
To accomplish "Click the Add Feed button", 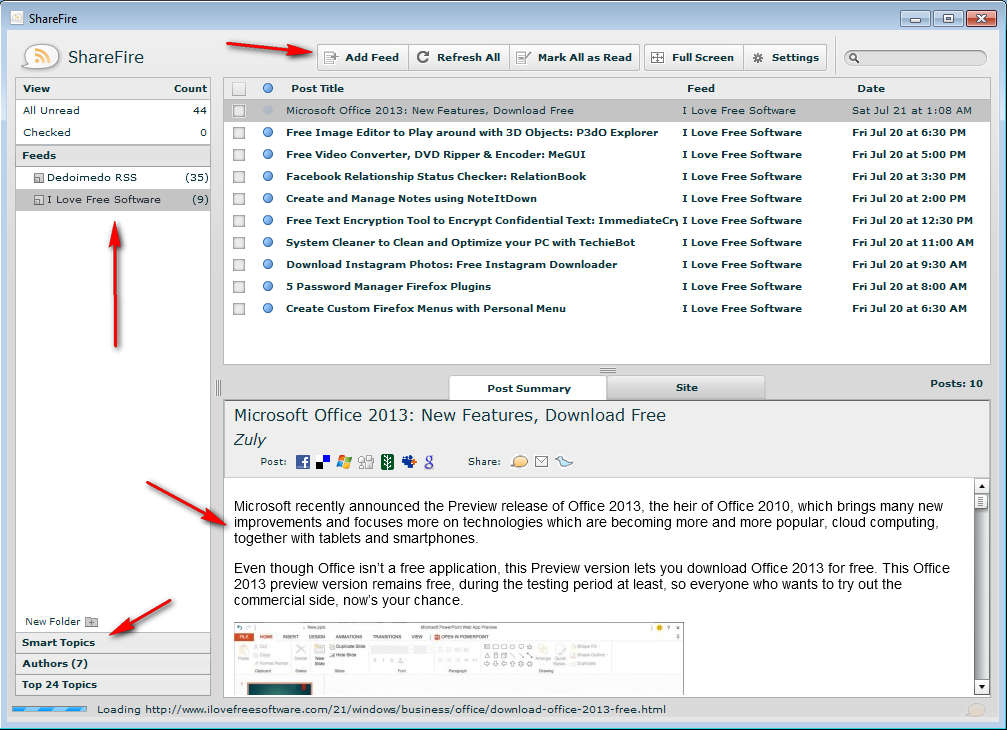I will 362,58.
